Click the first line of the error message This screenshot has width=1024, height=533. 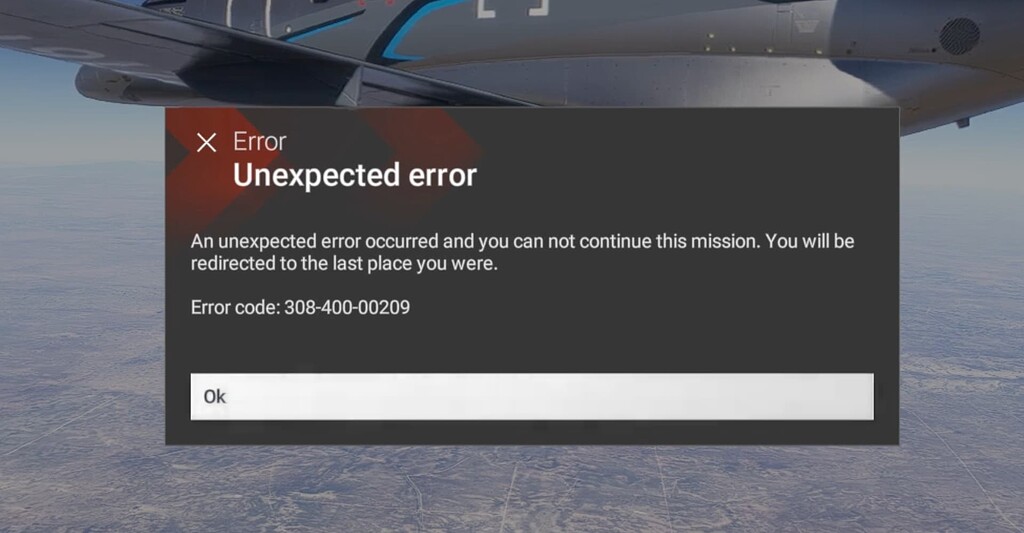522,241
